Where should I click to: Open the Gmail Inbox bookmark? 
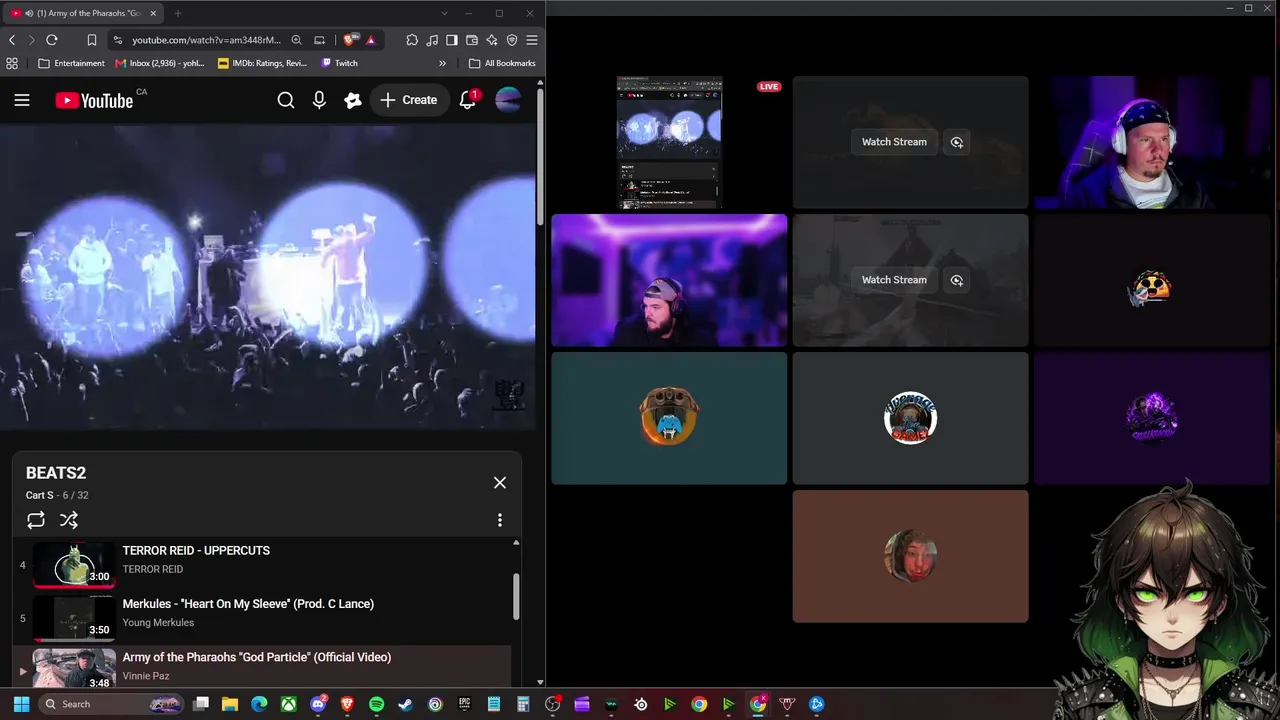(160, 63)
